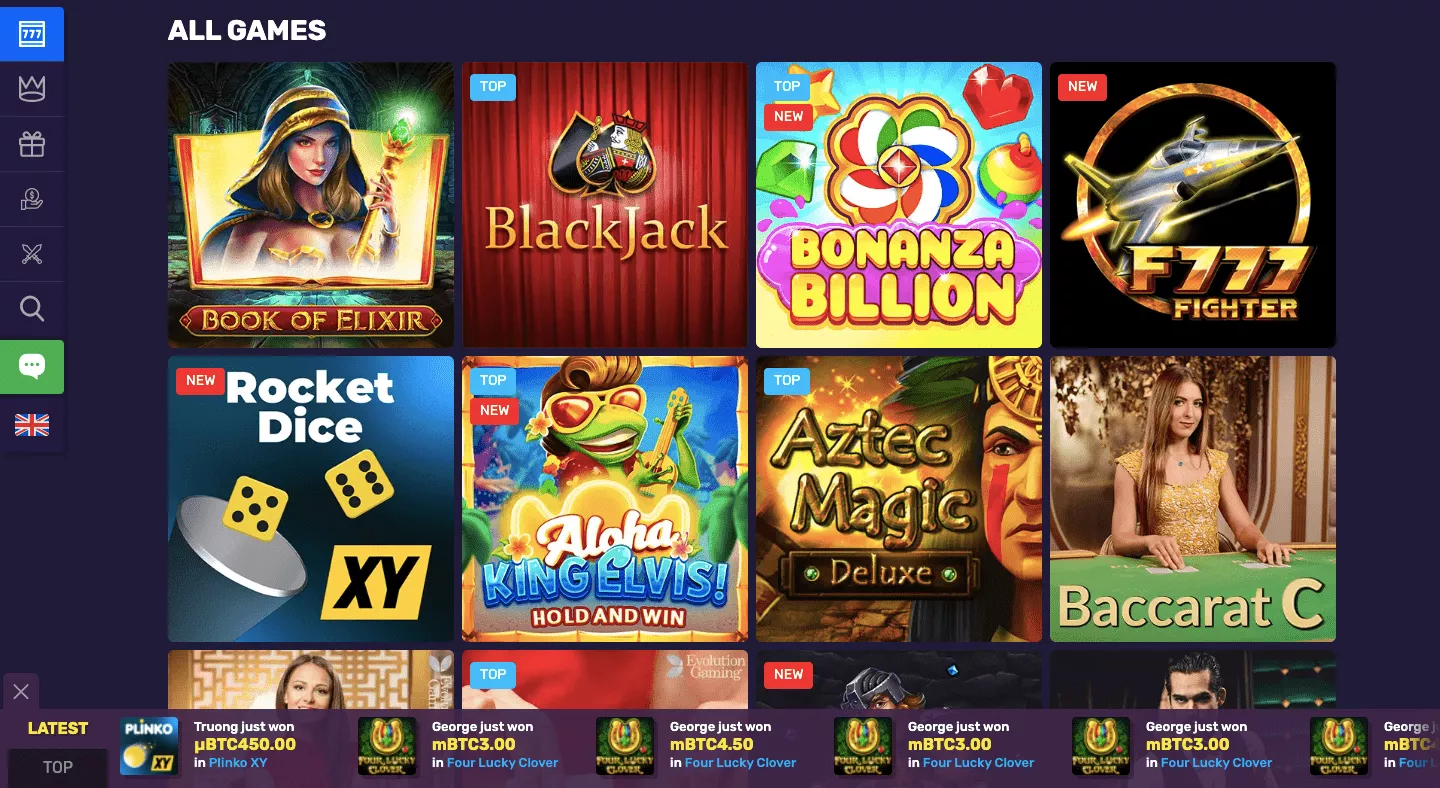Open F777 Fighter game tile
The width and height of the screenshot is (1440, 788).
(x=1193, y=205)
